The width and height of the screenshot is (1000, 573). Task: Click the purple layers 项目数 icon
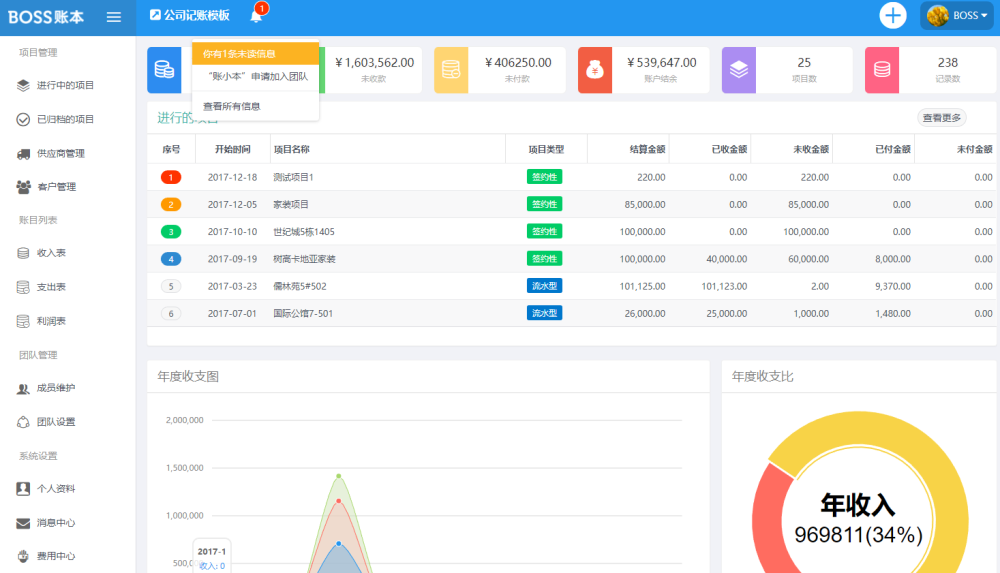pyautogui.click(x=739, y=70)
